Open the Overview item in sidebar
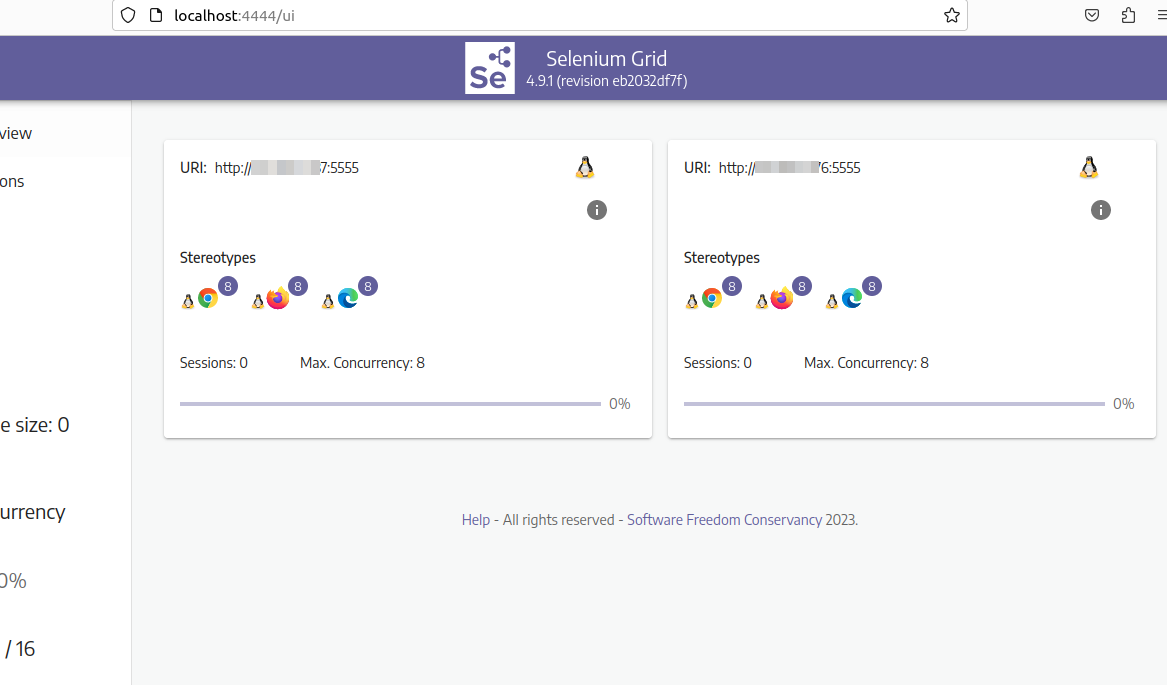 point(65,133)
